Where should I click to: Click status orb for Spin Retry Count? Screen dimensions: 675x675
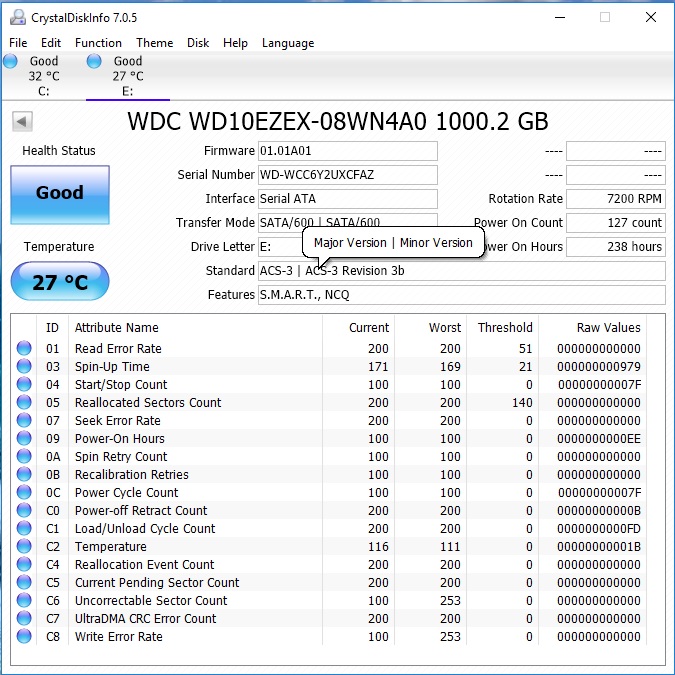24,456
